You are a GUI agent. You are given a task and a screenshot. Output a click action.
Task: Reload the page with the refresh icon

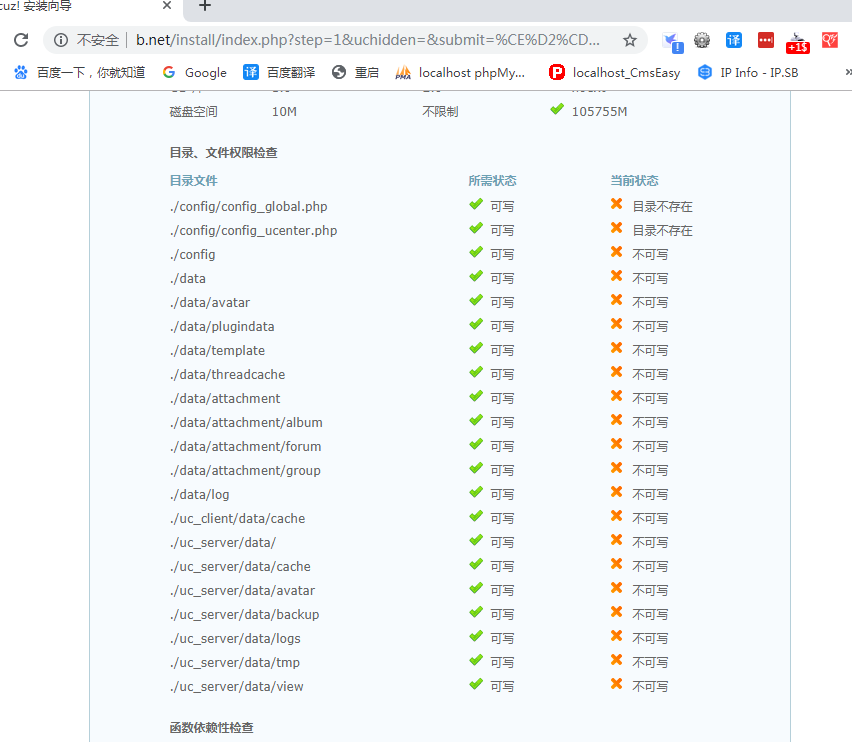pos(21,41)
